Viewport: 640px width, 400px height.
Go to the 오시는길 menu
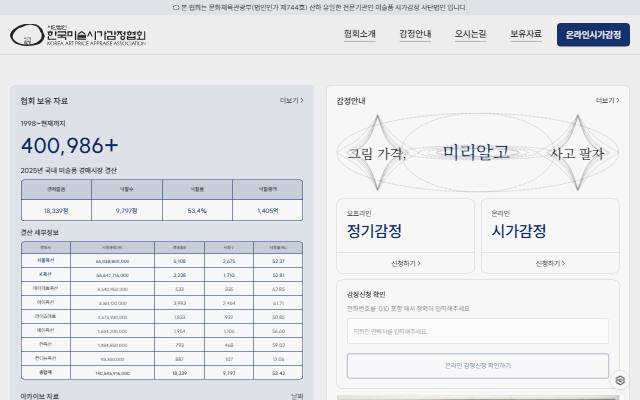coord(470,34)
